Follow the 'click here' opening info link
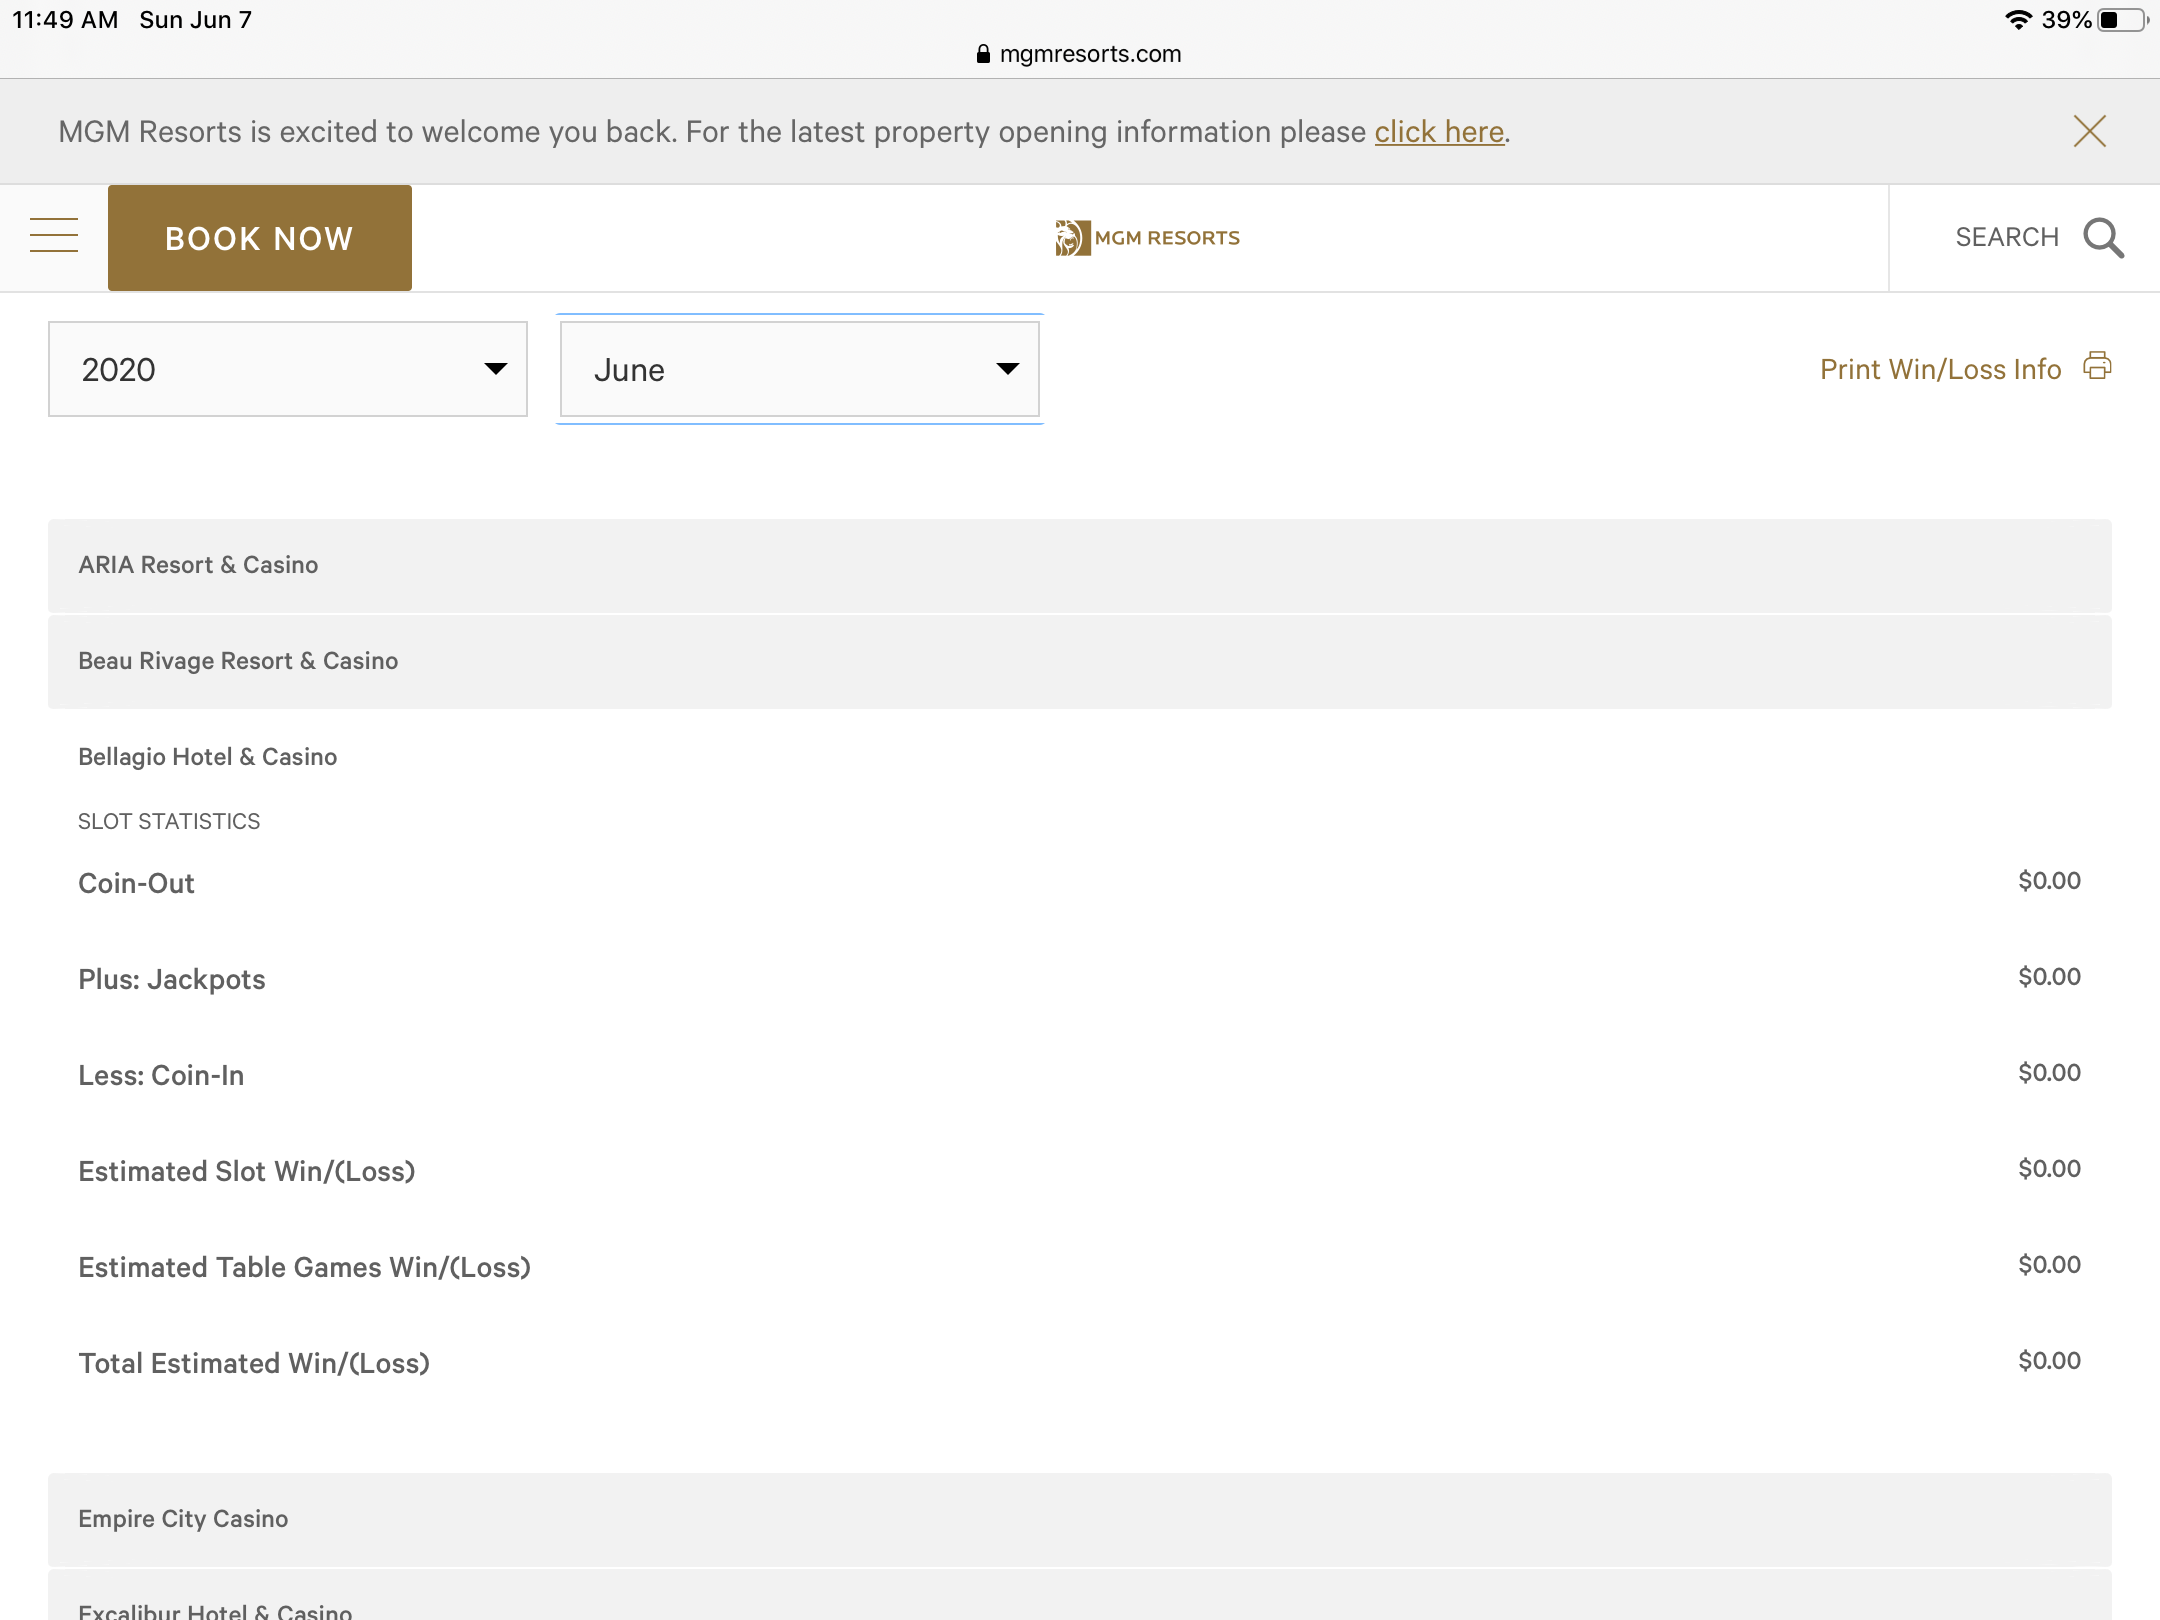Image resolution: width=2160 pixels, height=1620 pixels. [x=1439, y=132]
